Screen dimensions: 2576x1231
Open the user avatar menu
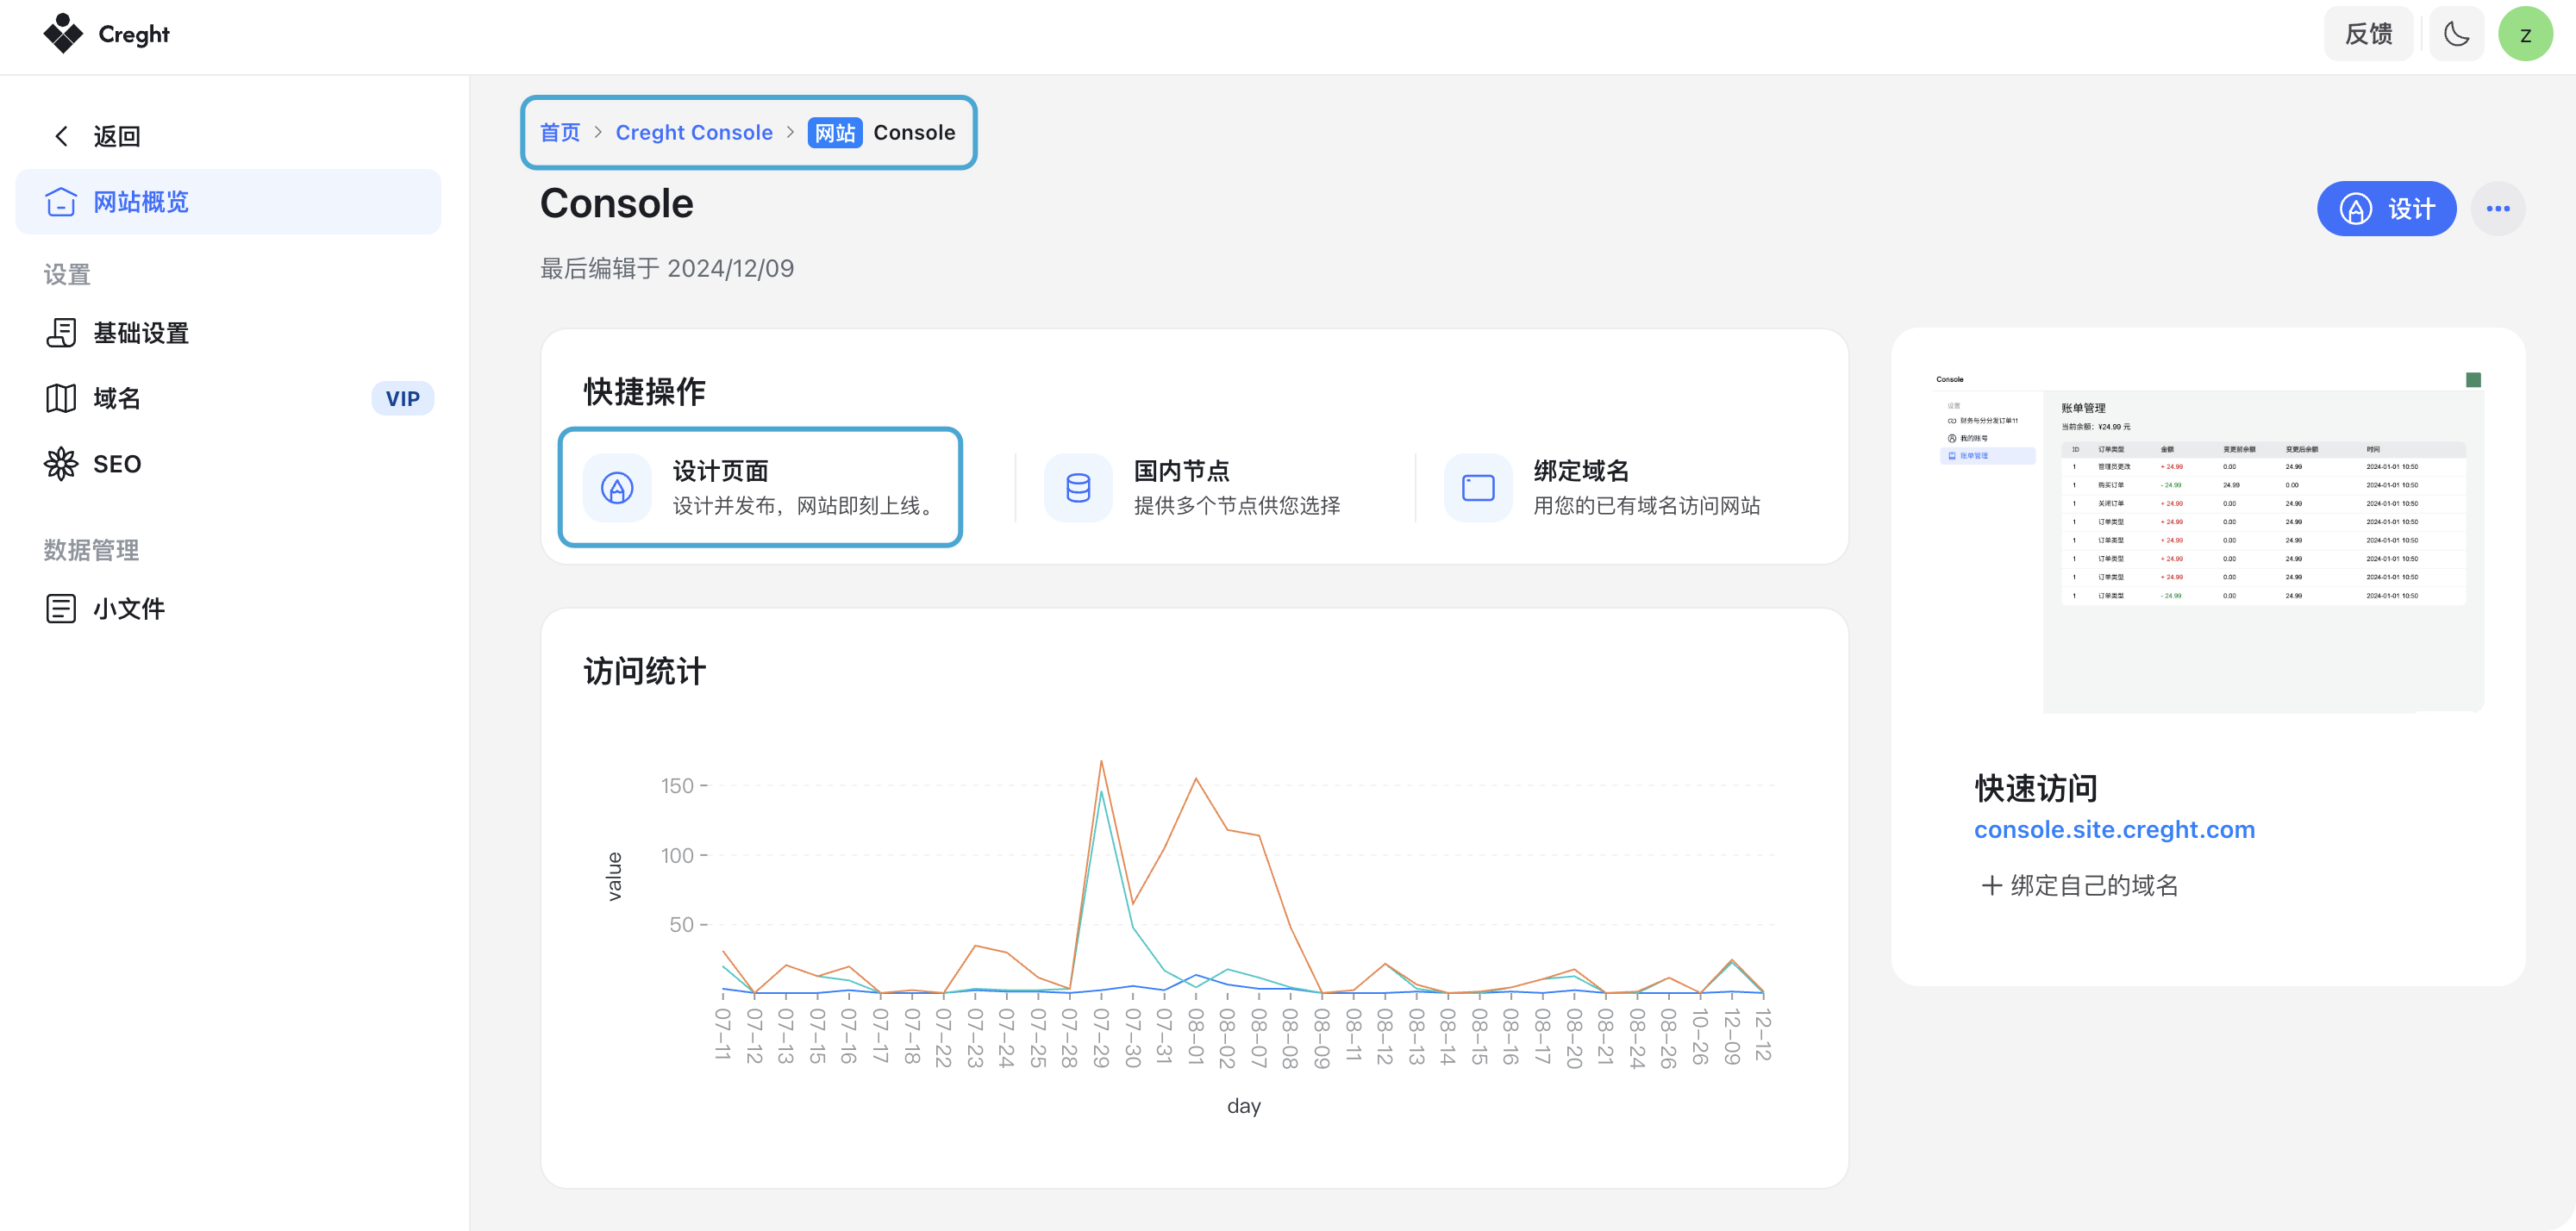[2525, 34]
